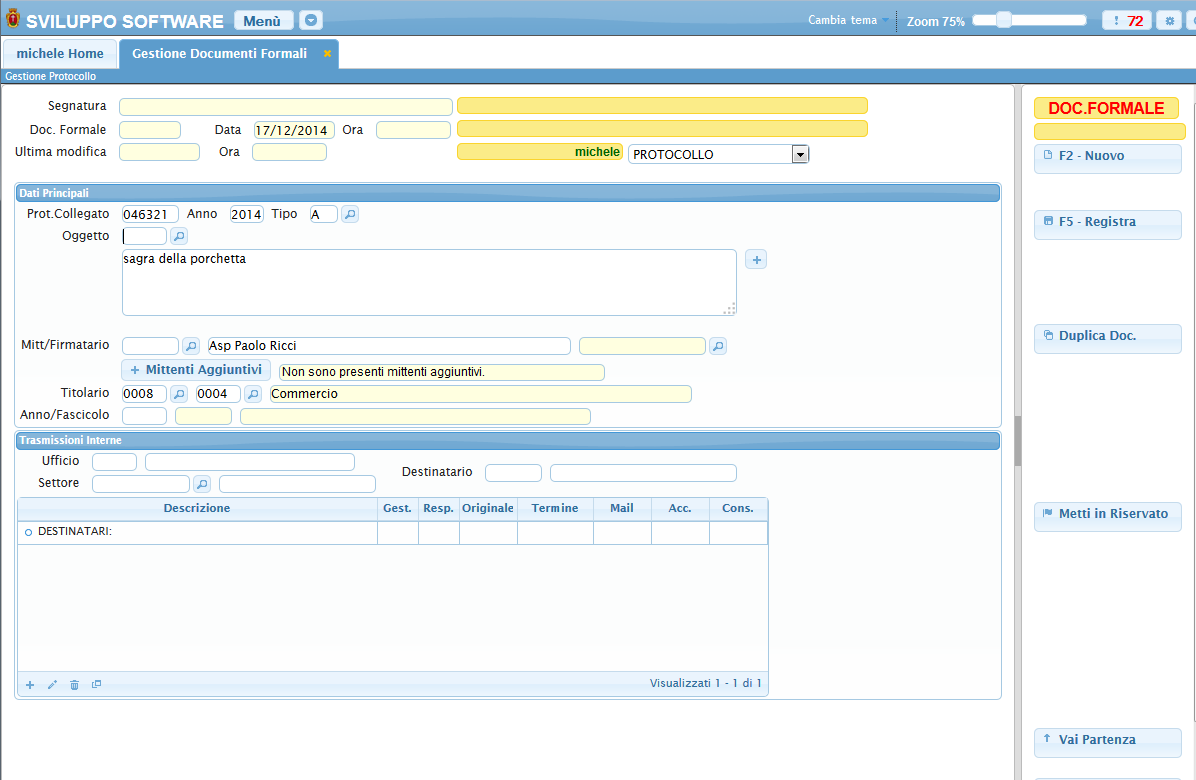Open the gear settings icon in the header

[1168, 21]
